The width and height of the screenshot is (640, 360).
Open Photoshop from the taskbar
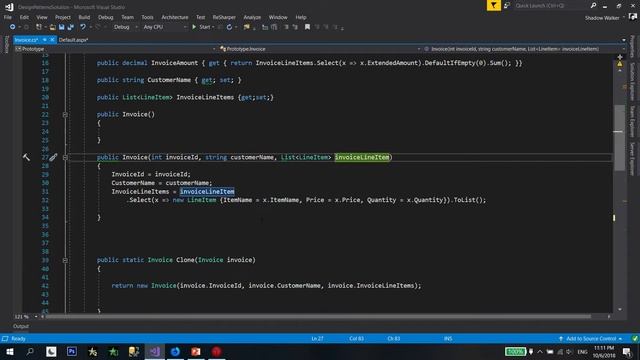(x=72, y=351)
